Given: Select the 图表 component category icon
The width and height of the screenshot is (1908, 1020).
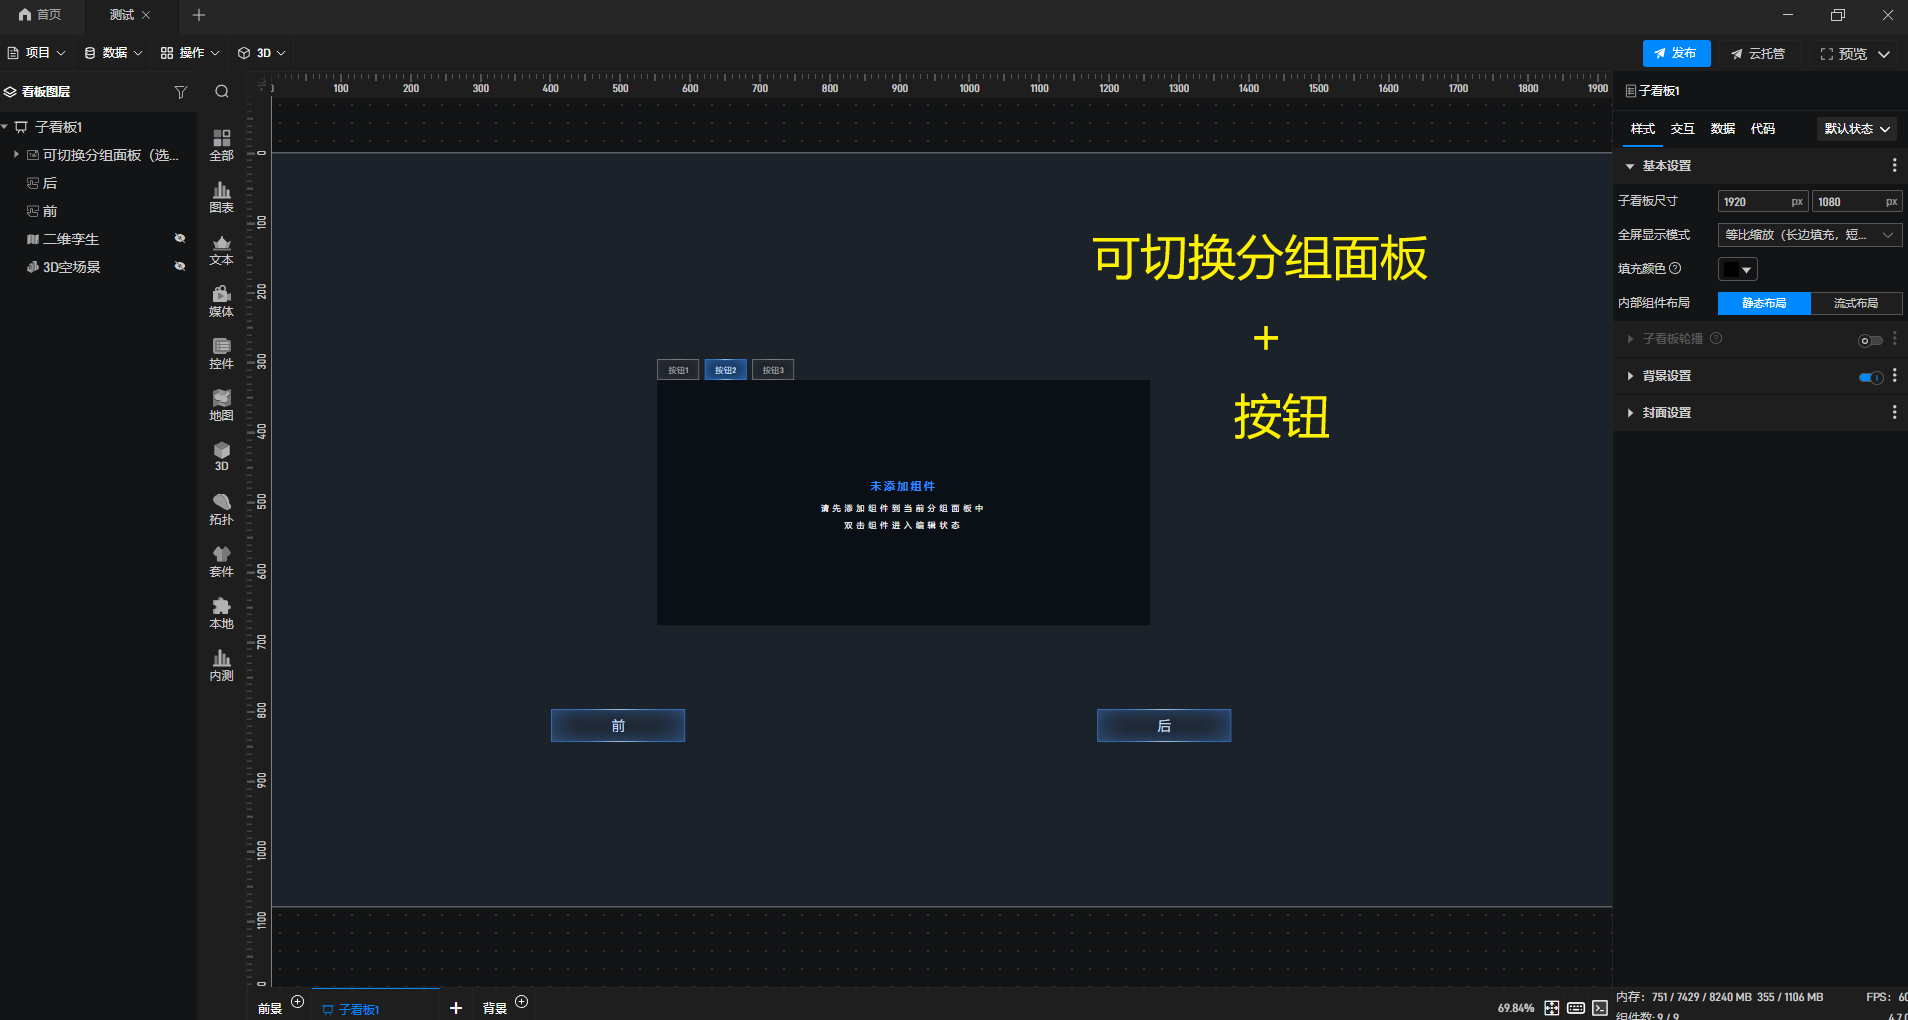Looking at the screenshot, I should [x=220, y=196].
